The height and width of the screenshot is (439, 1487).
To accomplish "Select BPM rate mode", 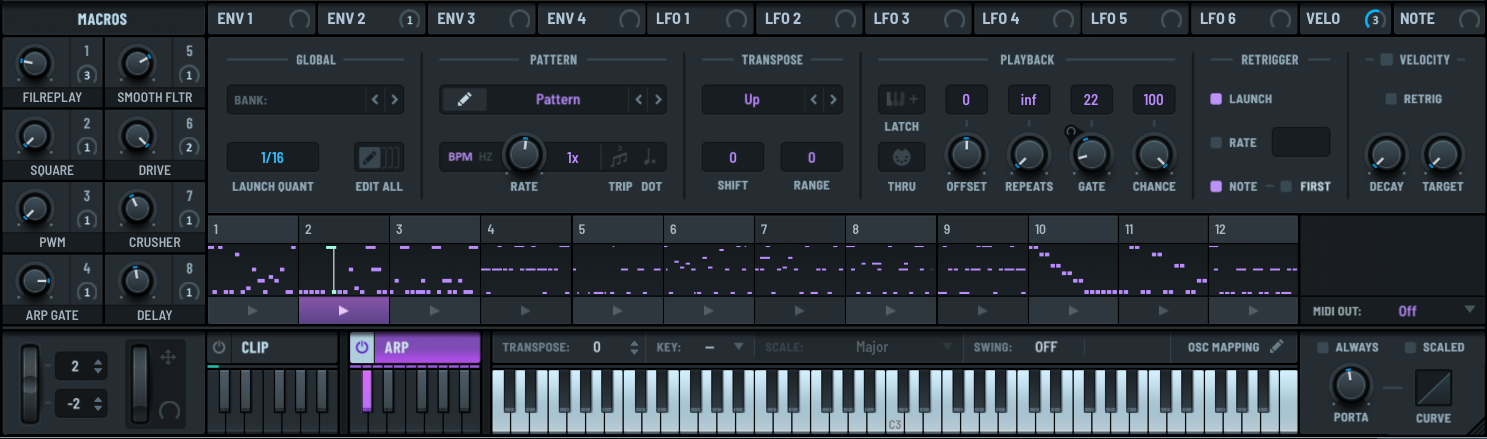I will tap(460, 157).
